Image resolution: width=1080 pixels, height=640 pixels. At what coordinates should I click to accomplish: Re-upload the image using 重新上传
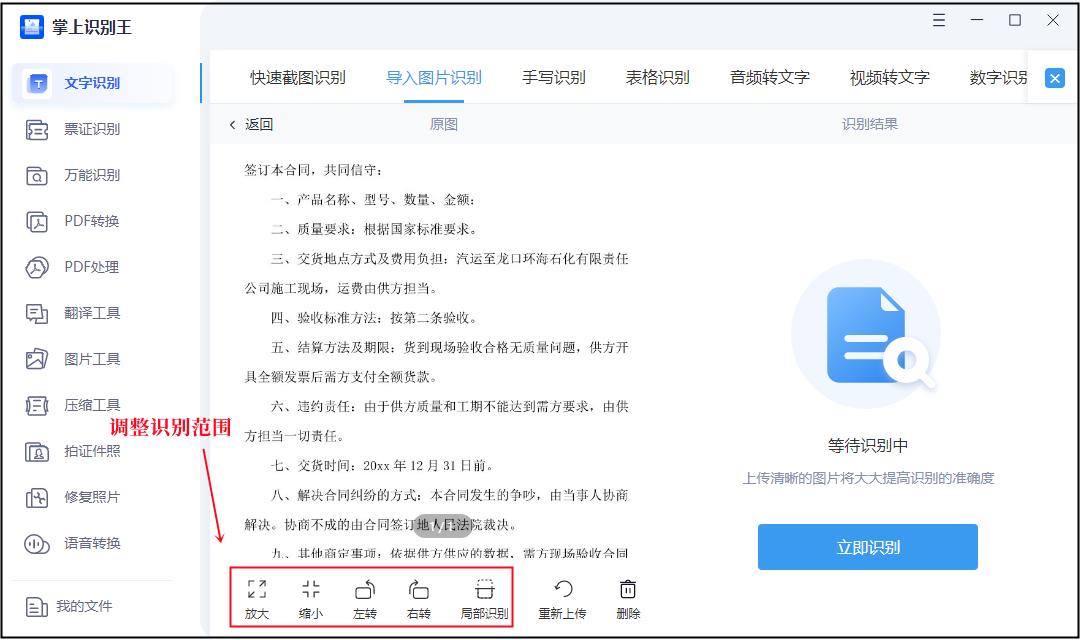[x=563, y=597]
